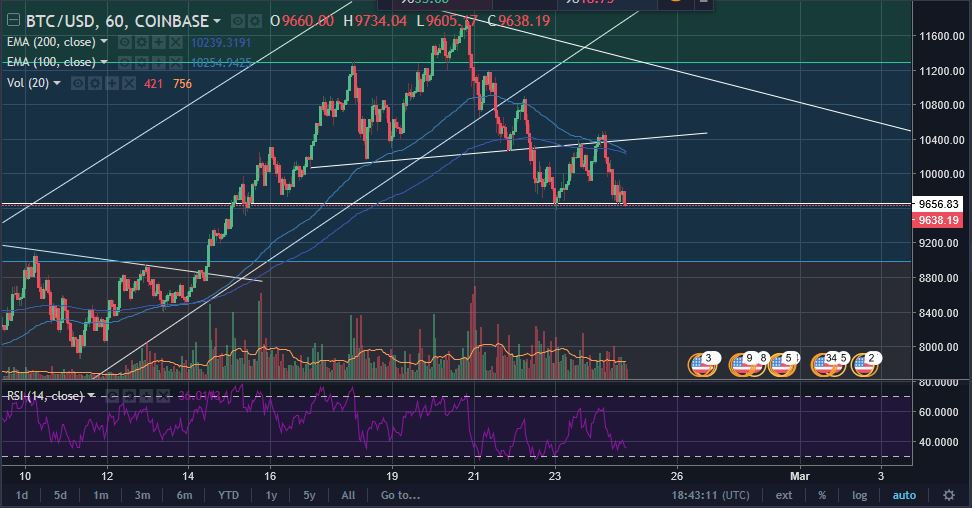Open the US economic event marker labeled 34

pos(823,364)
